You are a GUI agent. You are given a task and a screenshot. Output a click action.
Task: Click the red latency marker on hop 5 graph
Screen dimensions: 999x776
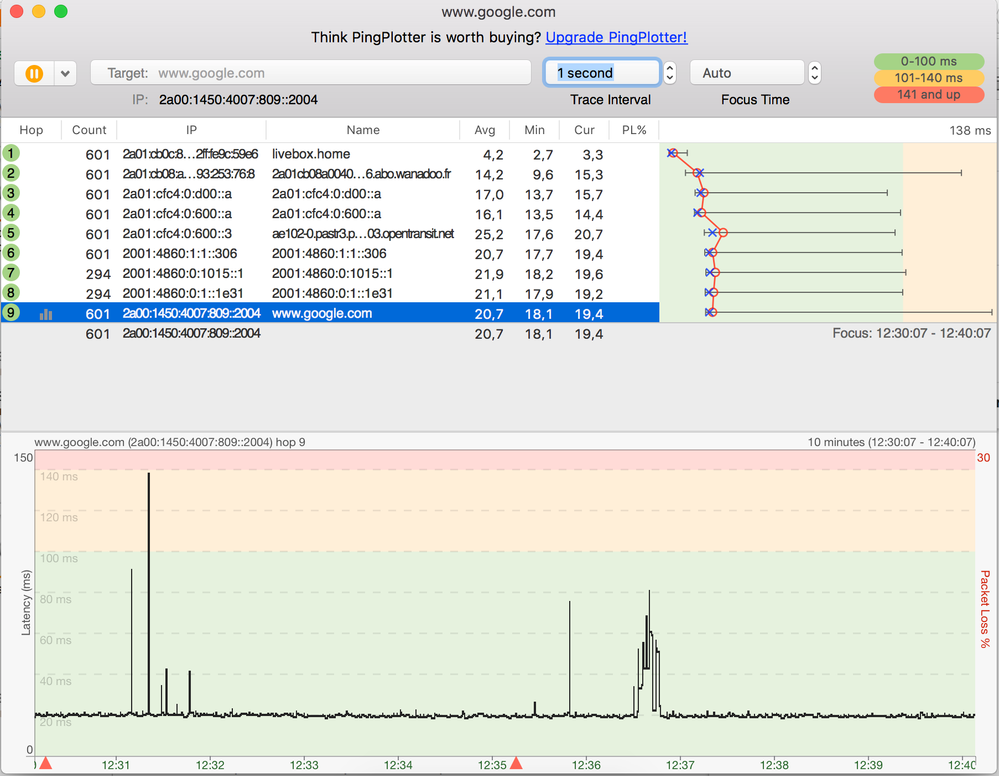coord(722,233)
